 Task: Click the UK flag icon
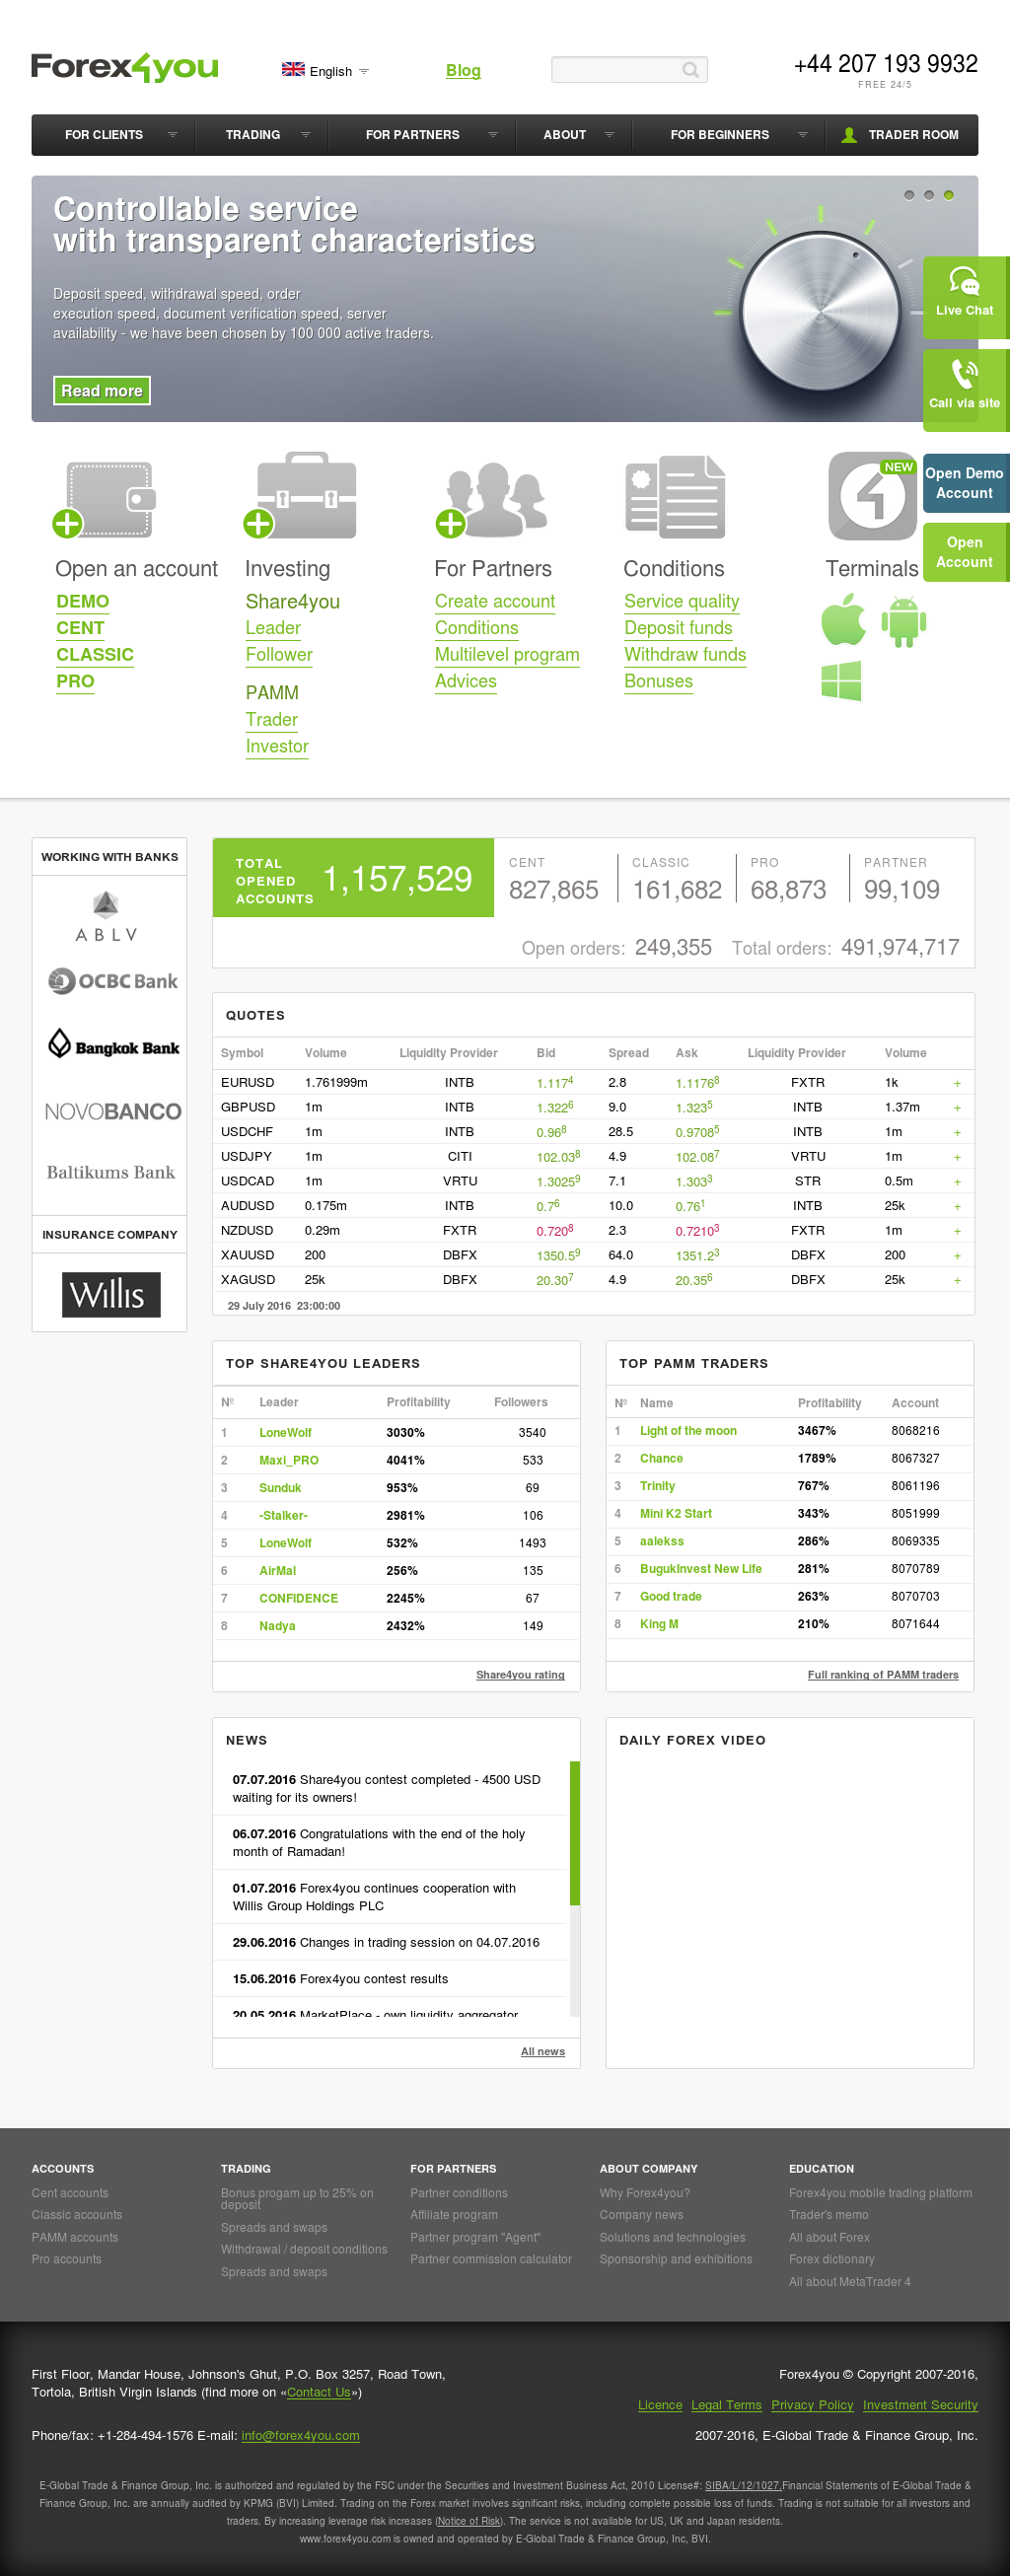pos(293,69)
